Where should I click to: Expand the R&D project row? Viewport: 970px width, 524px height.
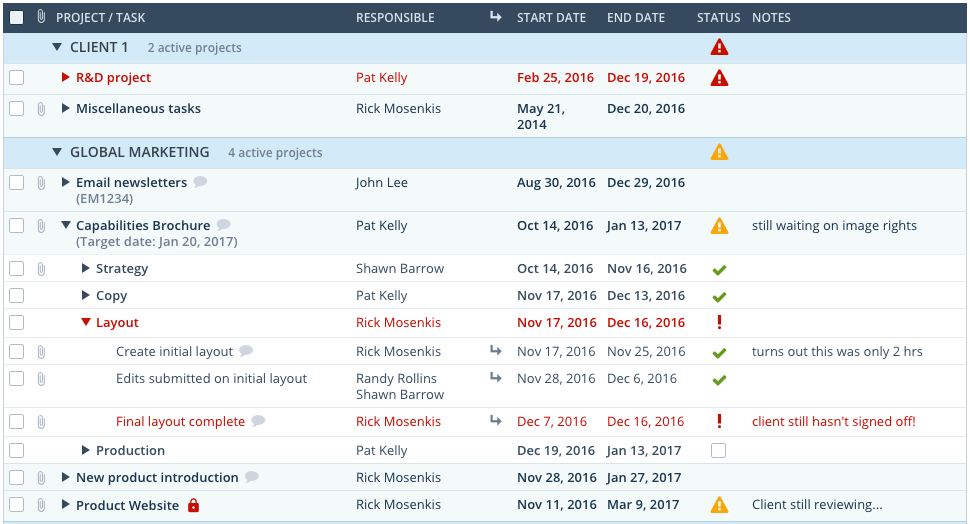point(66,77)
